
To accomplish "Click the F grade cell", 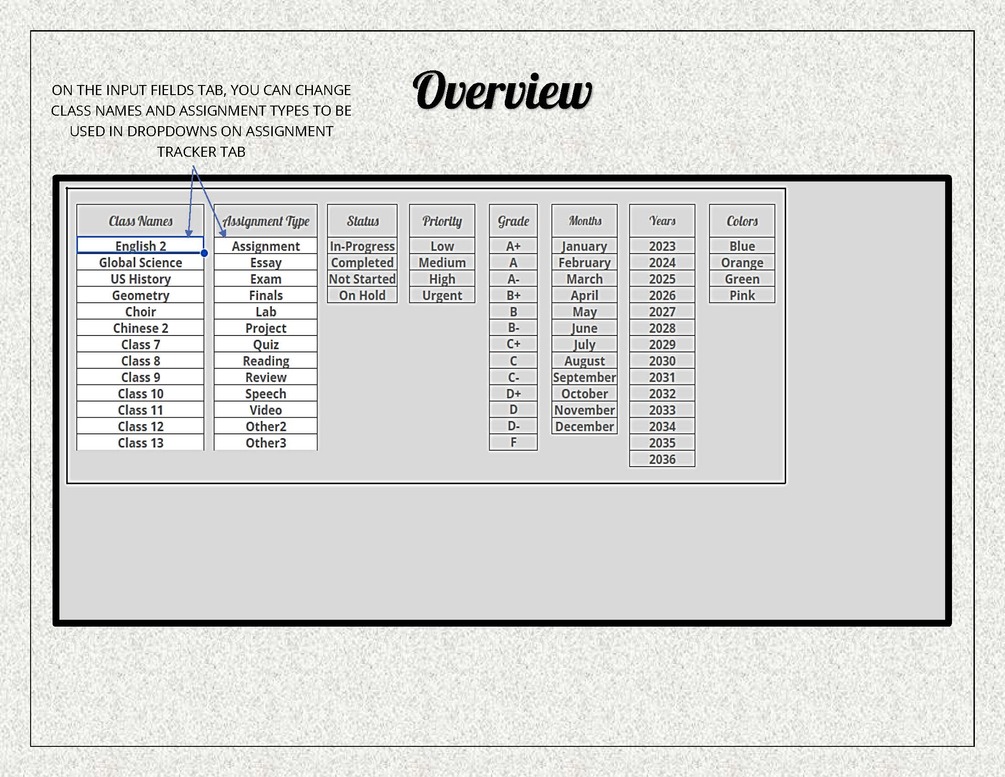I will click(513, 442).
